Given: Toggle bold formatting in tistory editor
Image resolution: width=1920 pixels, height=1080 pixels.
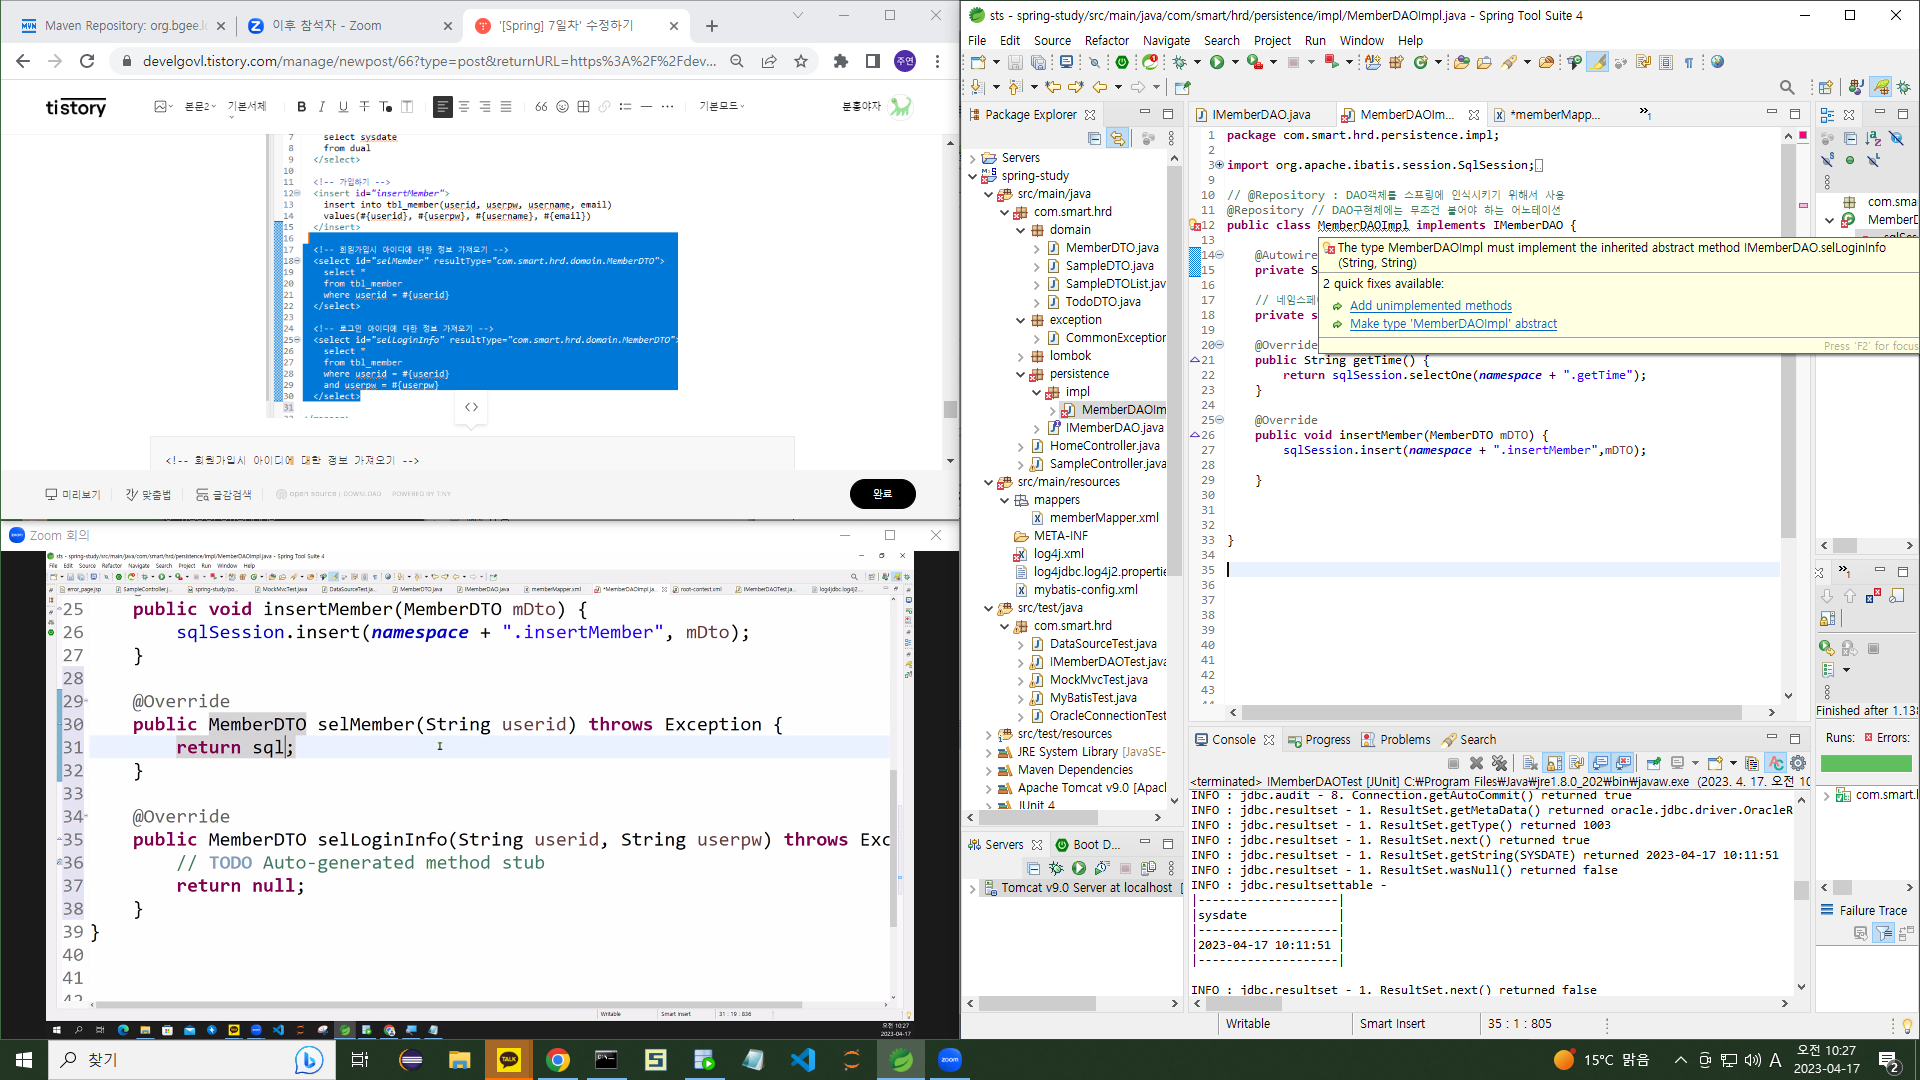Looking at the screenshot, I should pyautogui.click(x=301, y=106).
